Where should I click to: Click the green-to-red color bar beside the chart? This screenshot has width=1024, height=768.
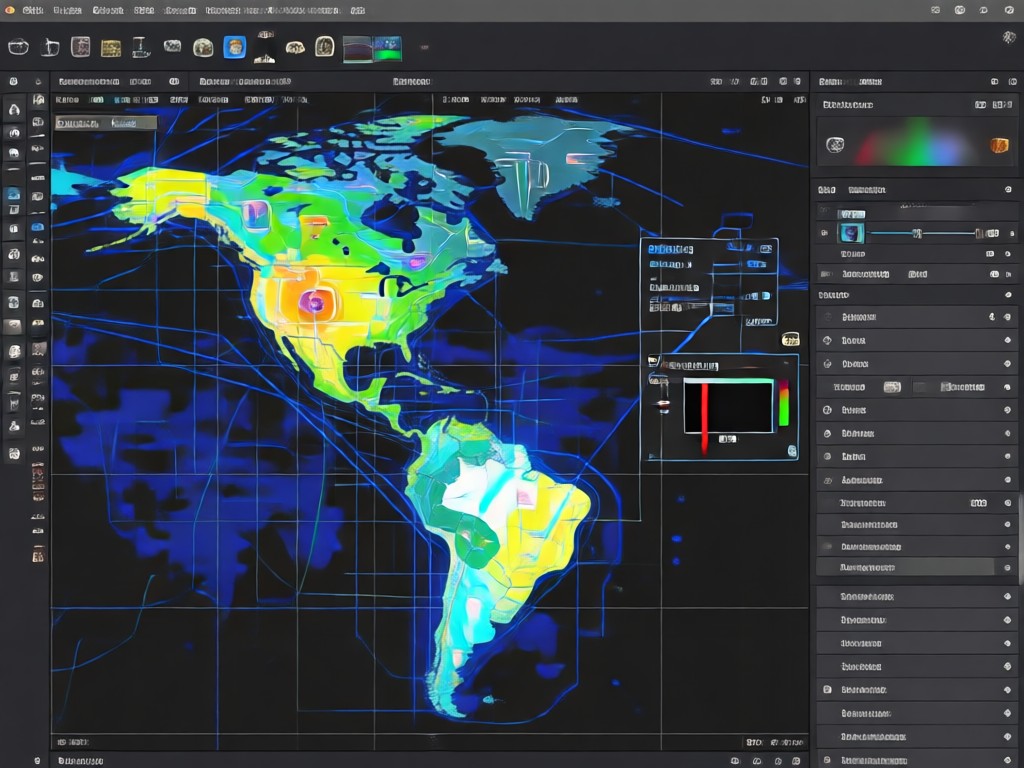(784, 403)
